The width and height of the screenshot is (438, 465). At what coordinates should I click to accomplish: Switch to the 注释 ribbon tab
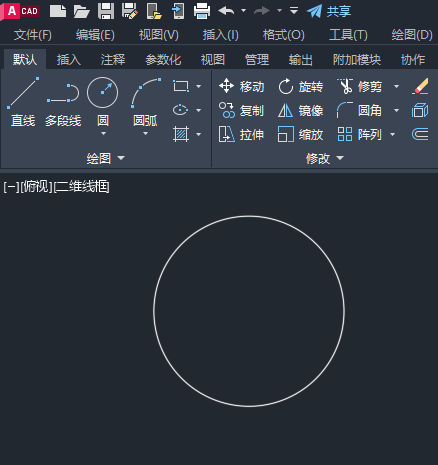coord(113,60)
